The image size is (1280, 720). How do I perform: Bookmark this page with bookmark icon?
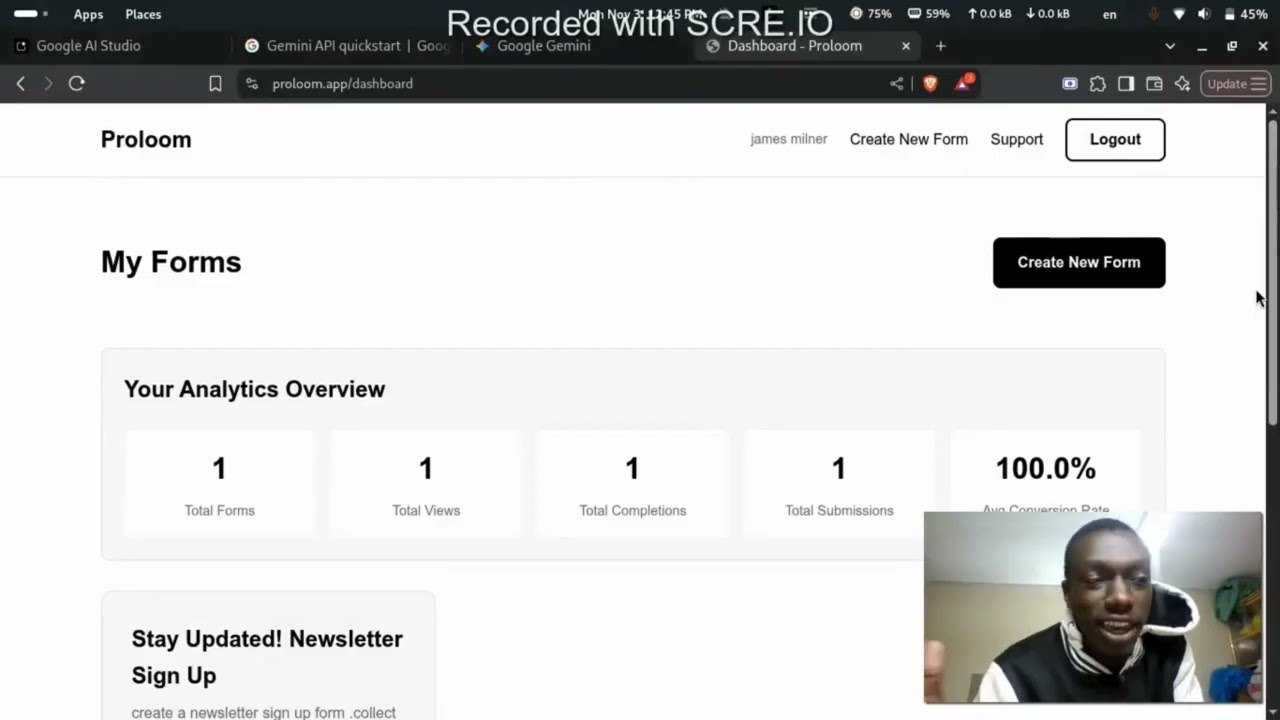click(215, 84)
